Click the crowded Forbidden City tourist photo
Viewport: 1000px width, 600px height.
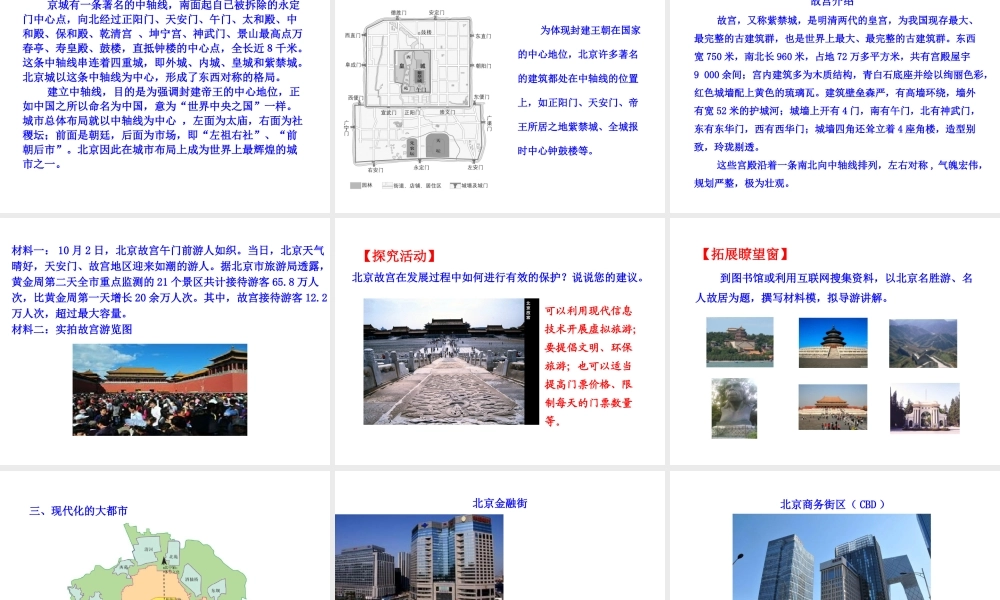click(x=159, y=390)
